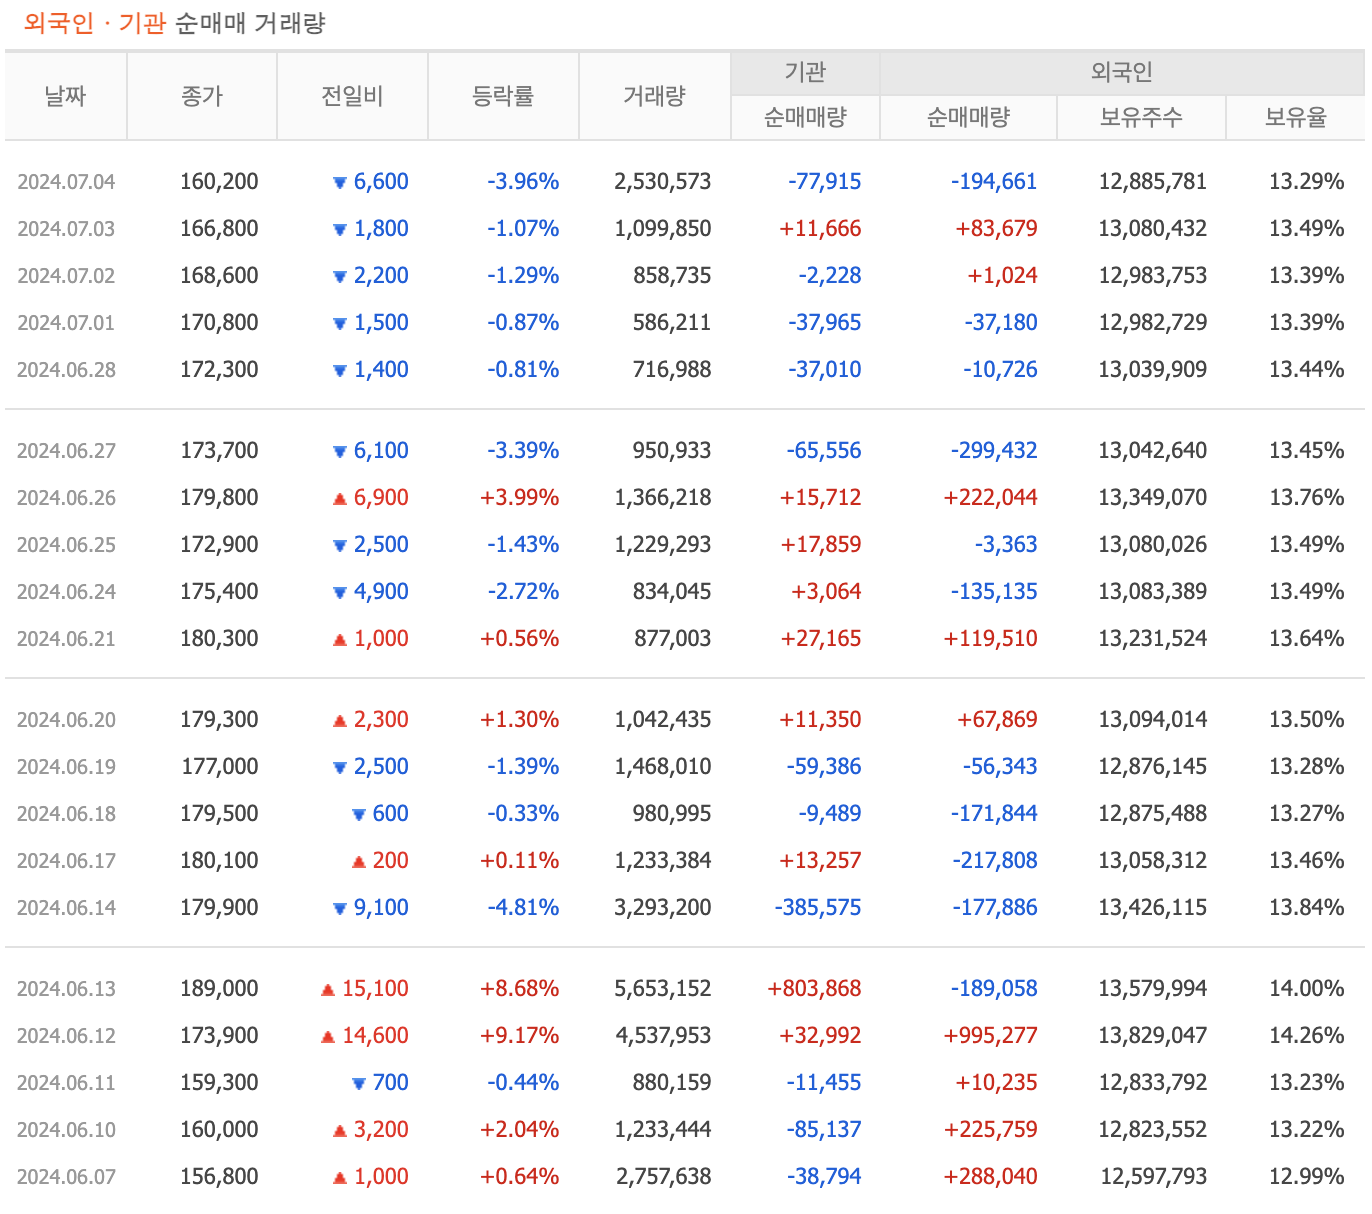Click the red triangle for 2024.06.12 gain
The image size is (1372, 1214).
click(x=329, y=1035)
